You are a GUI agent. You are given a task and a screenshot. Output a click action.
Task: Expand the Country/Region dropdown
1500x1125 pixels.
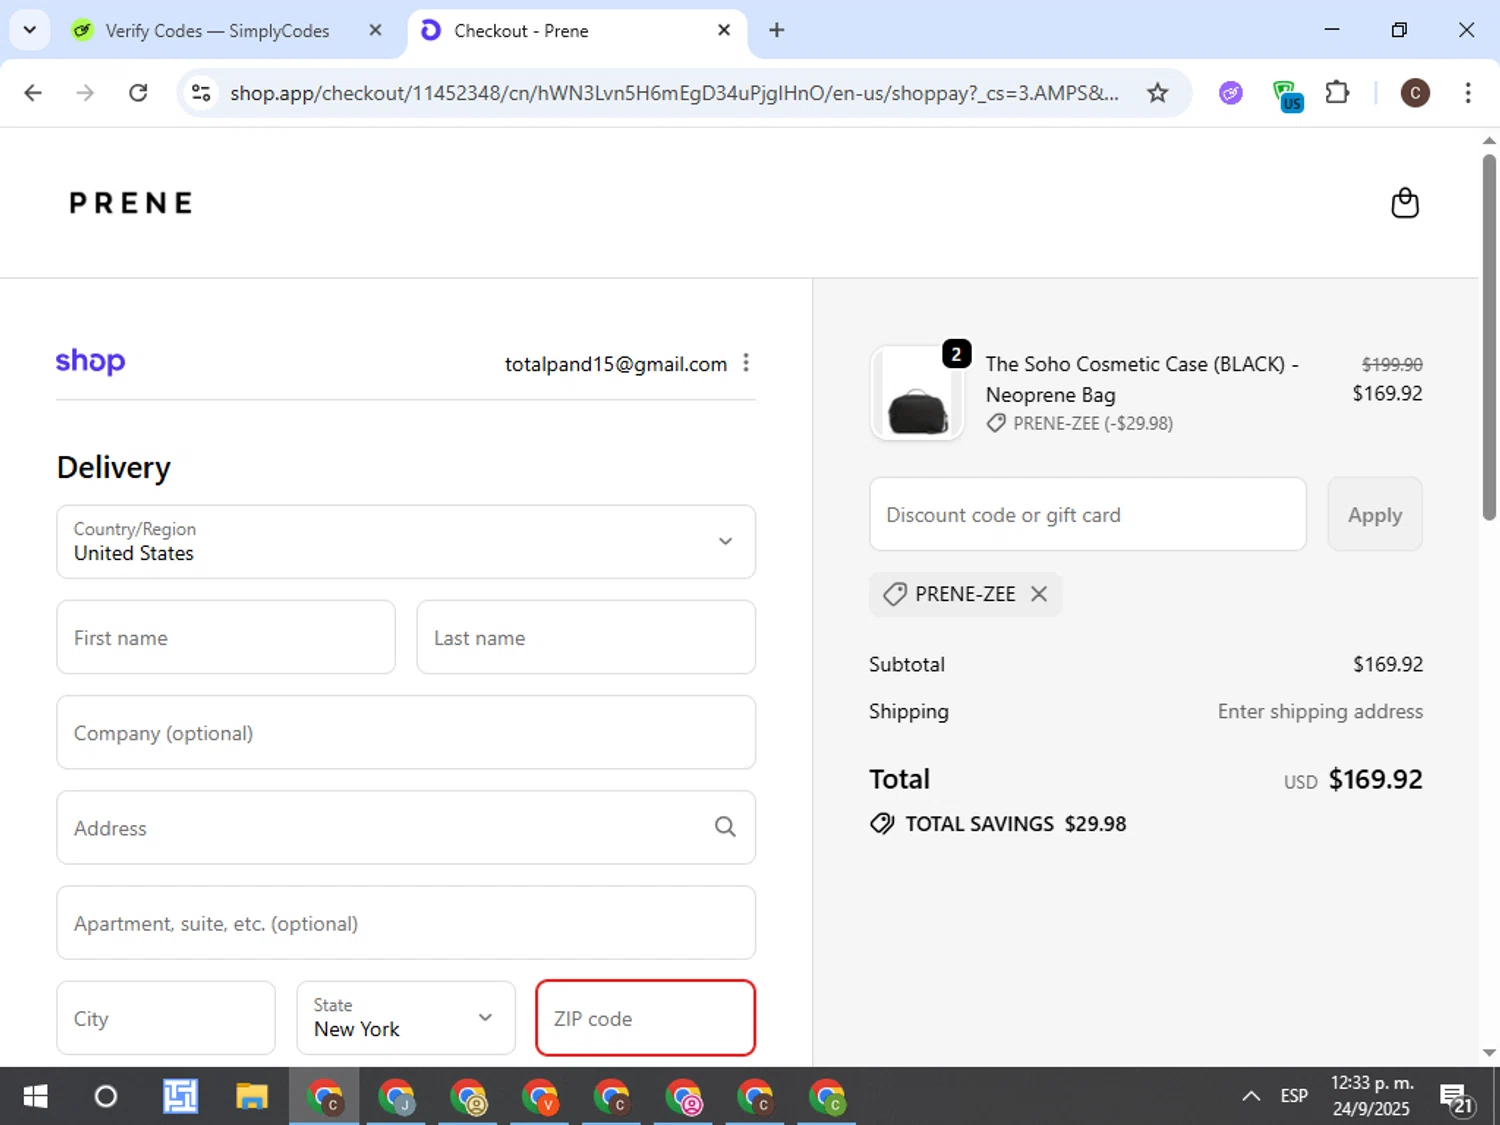click(x=406, y=541)
